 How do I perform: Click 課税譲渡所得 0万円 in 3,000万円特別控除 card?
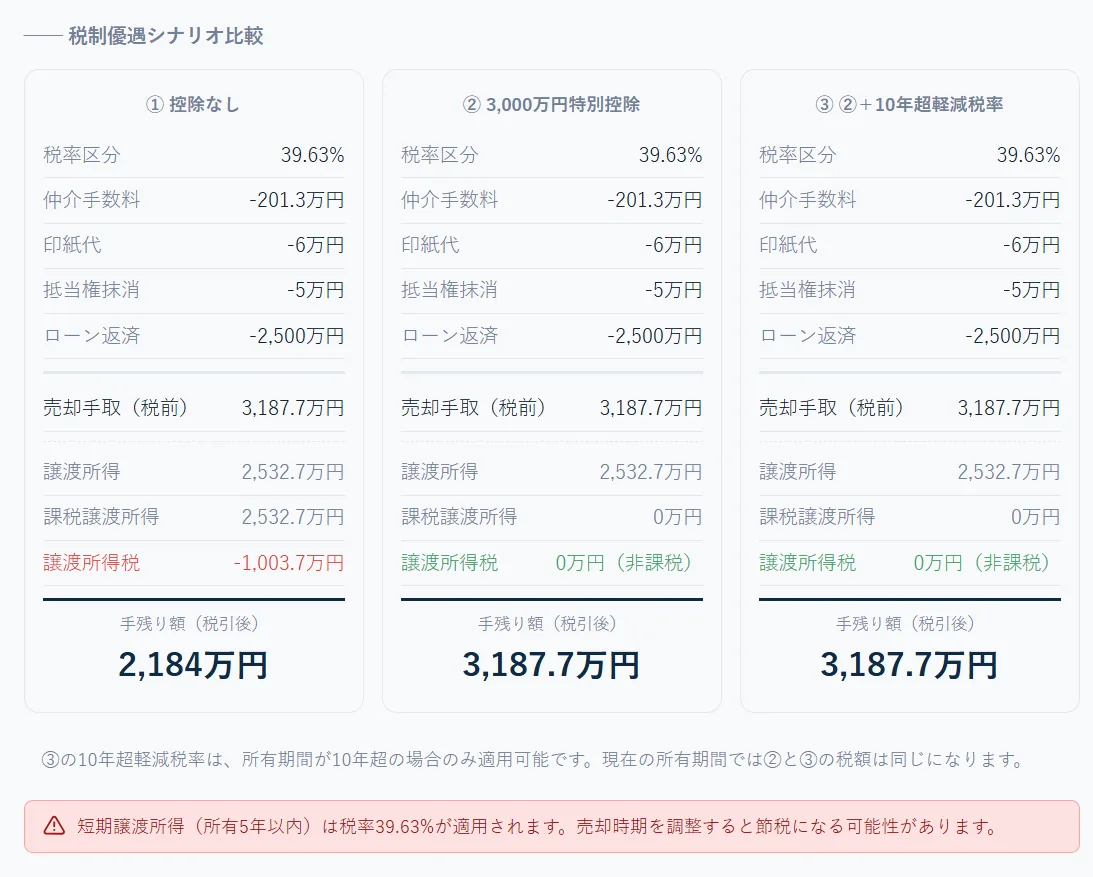coord(678,517)
